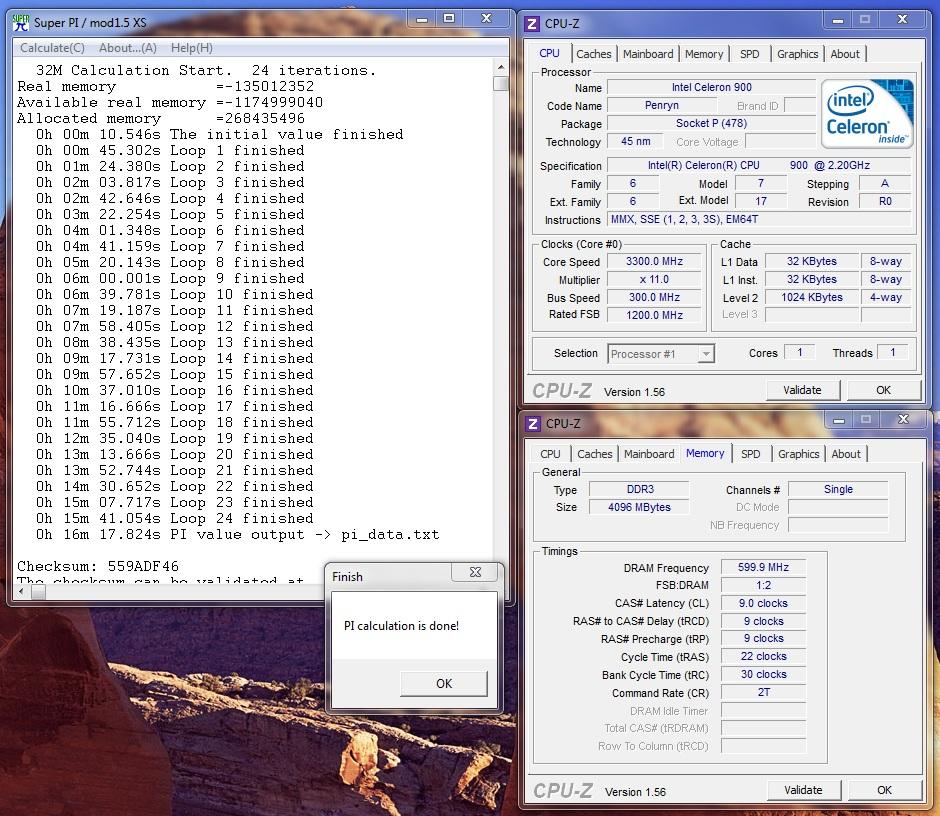Switch to CPU tab in lower CPU-Z window
Viewport: 940px width, 816px height.
coord(550,454)
